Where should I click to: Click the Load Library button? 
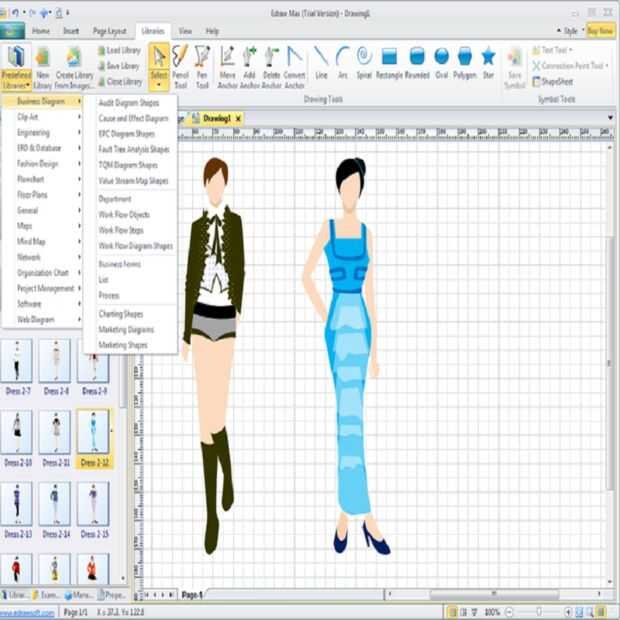(119, 50)
